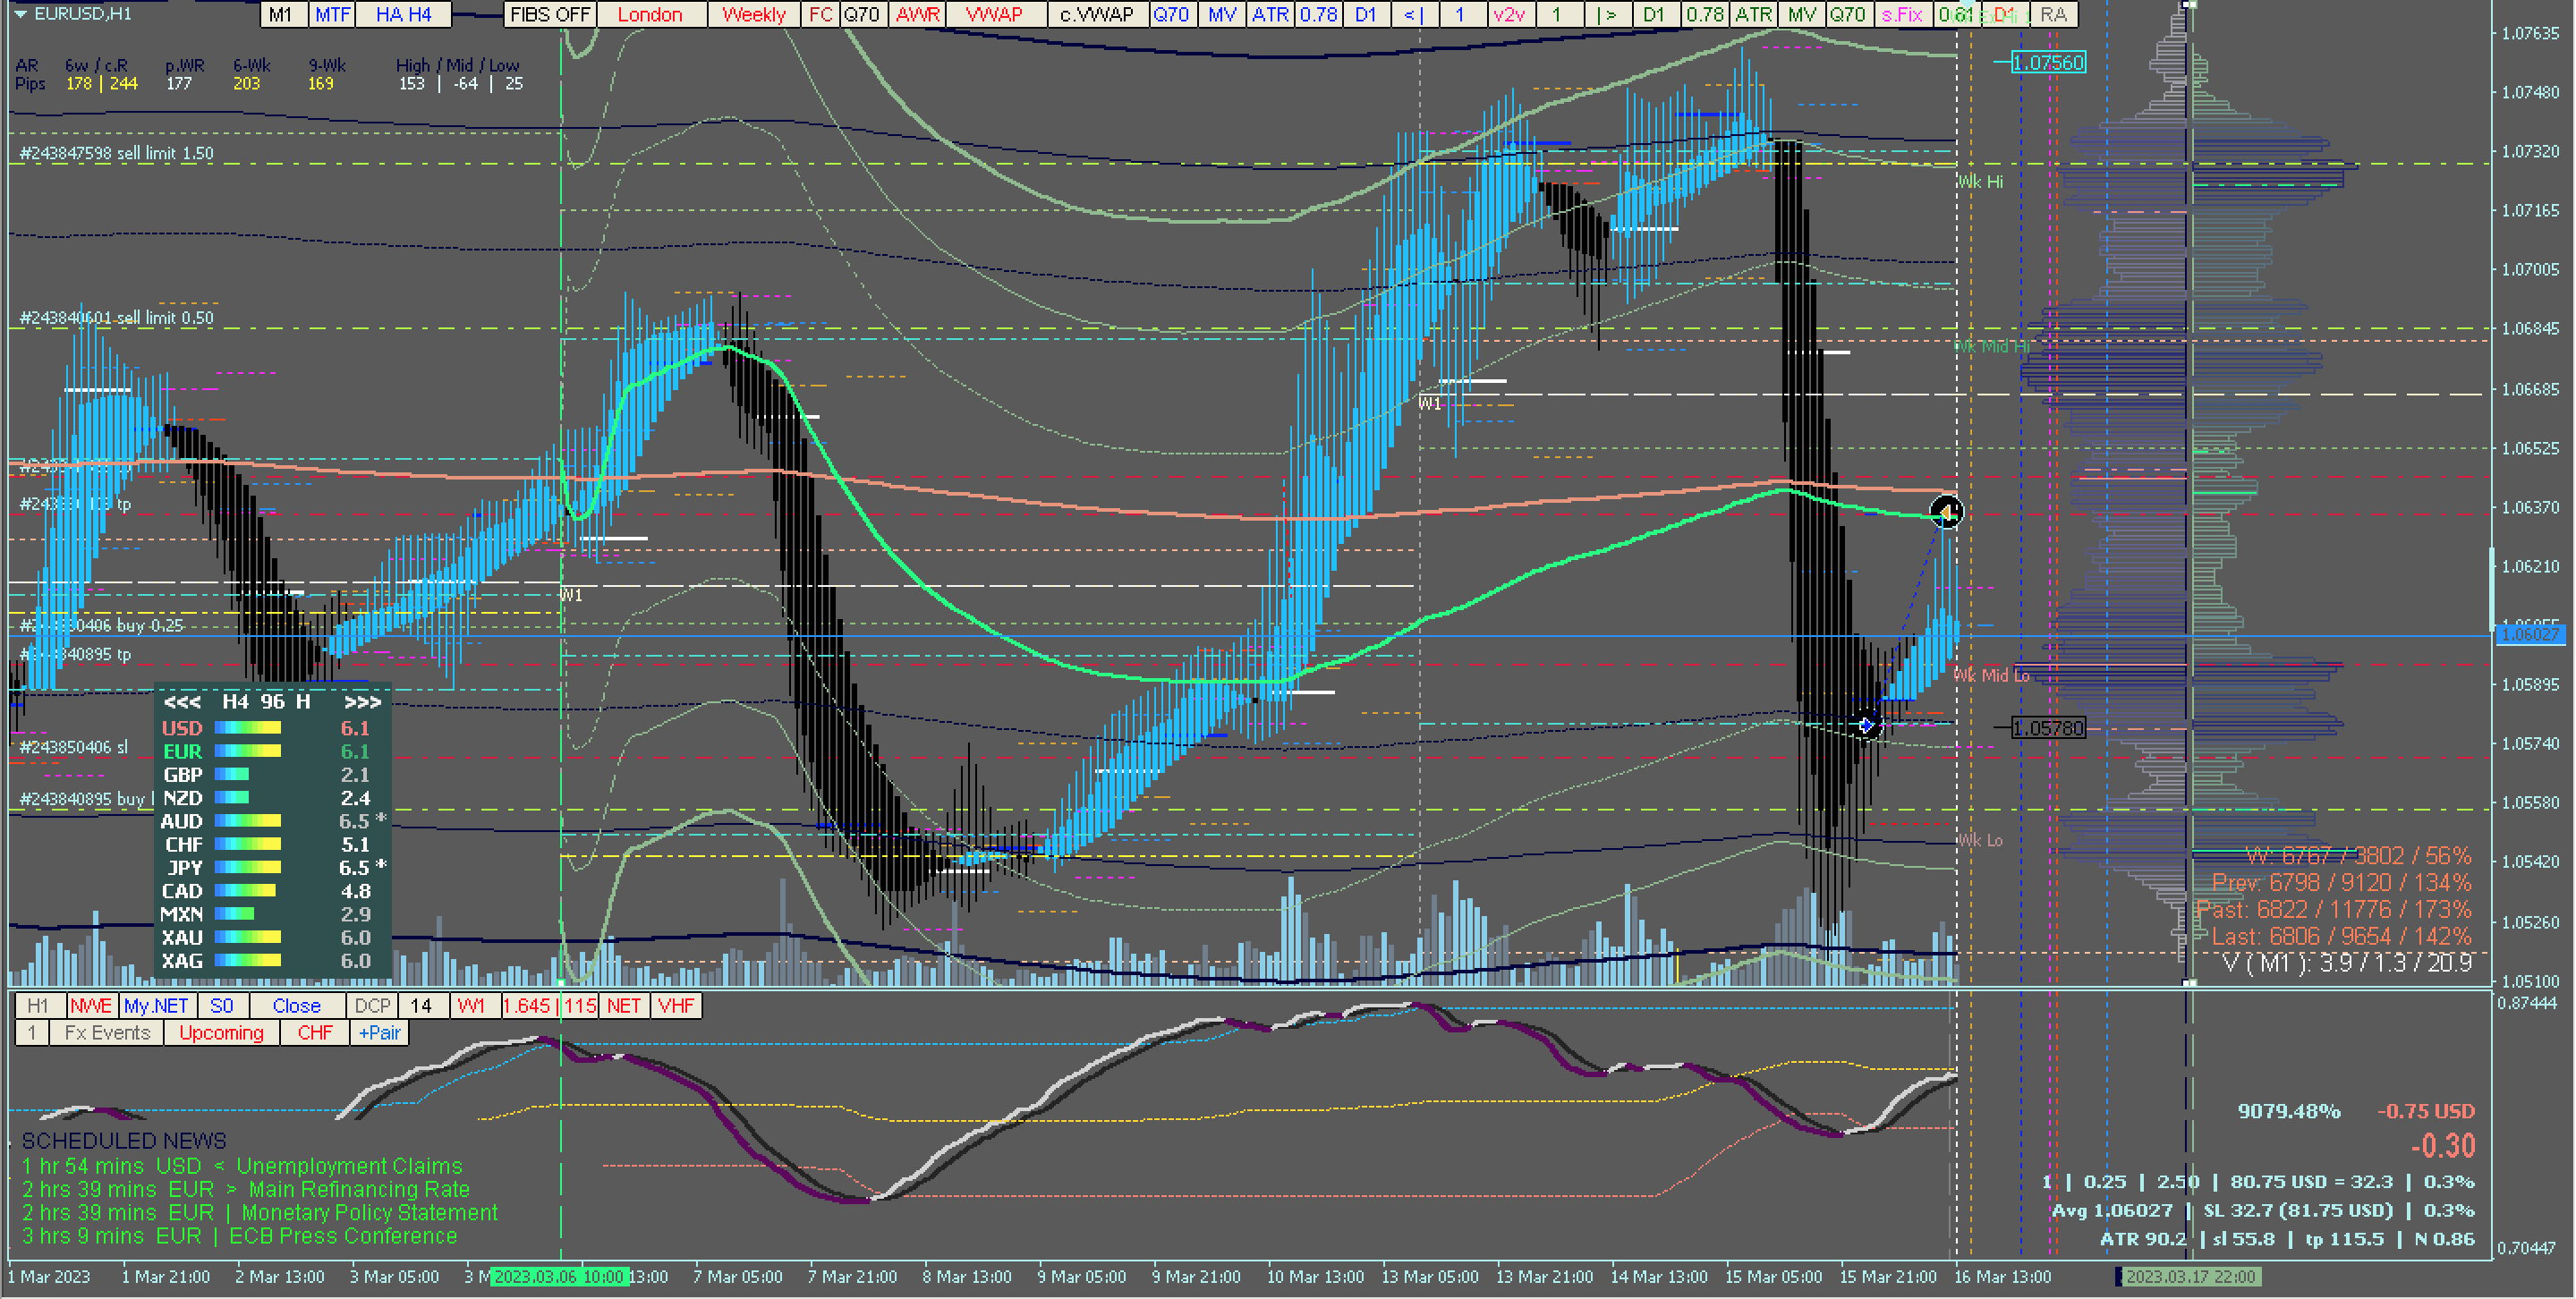Click the USD strength bar in the meter
Viewport: 2576px width, 1299px height.
click(x=248, y=728)
